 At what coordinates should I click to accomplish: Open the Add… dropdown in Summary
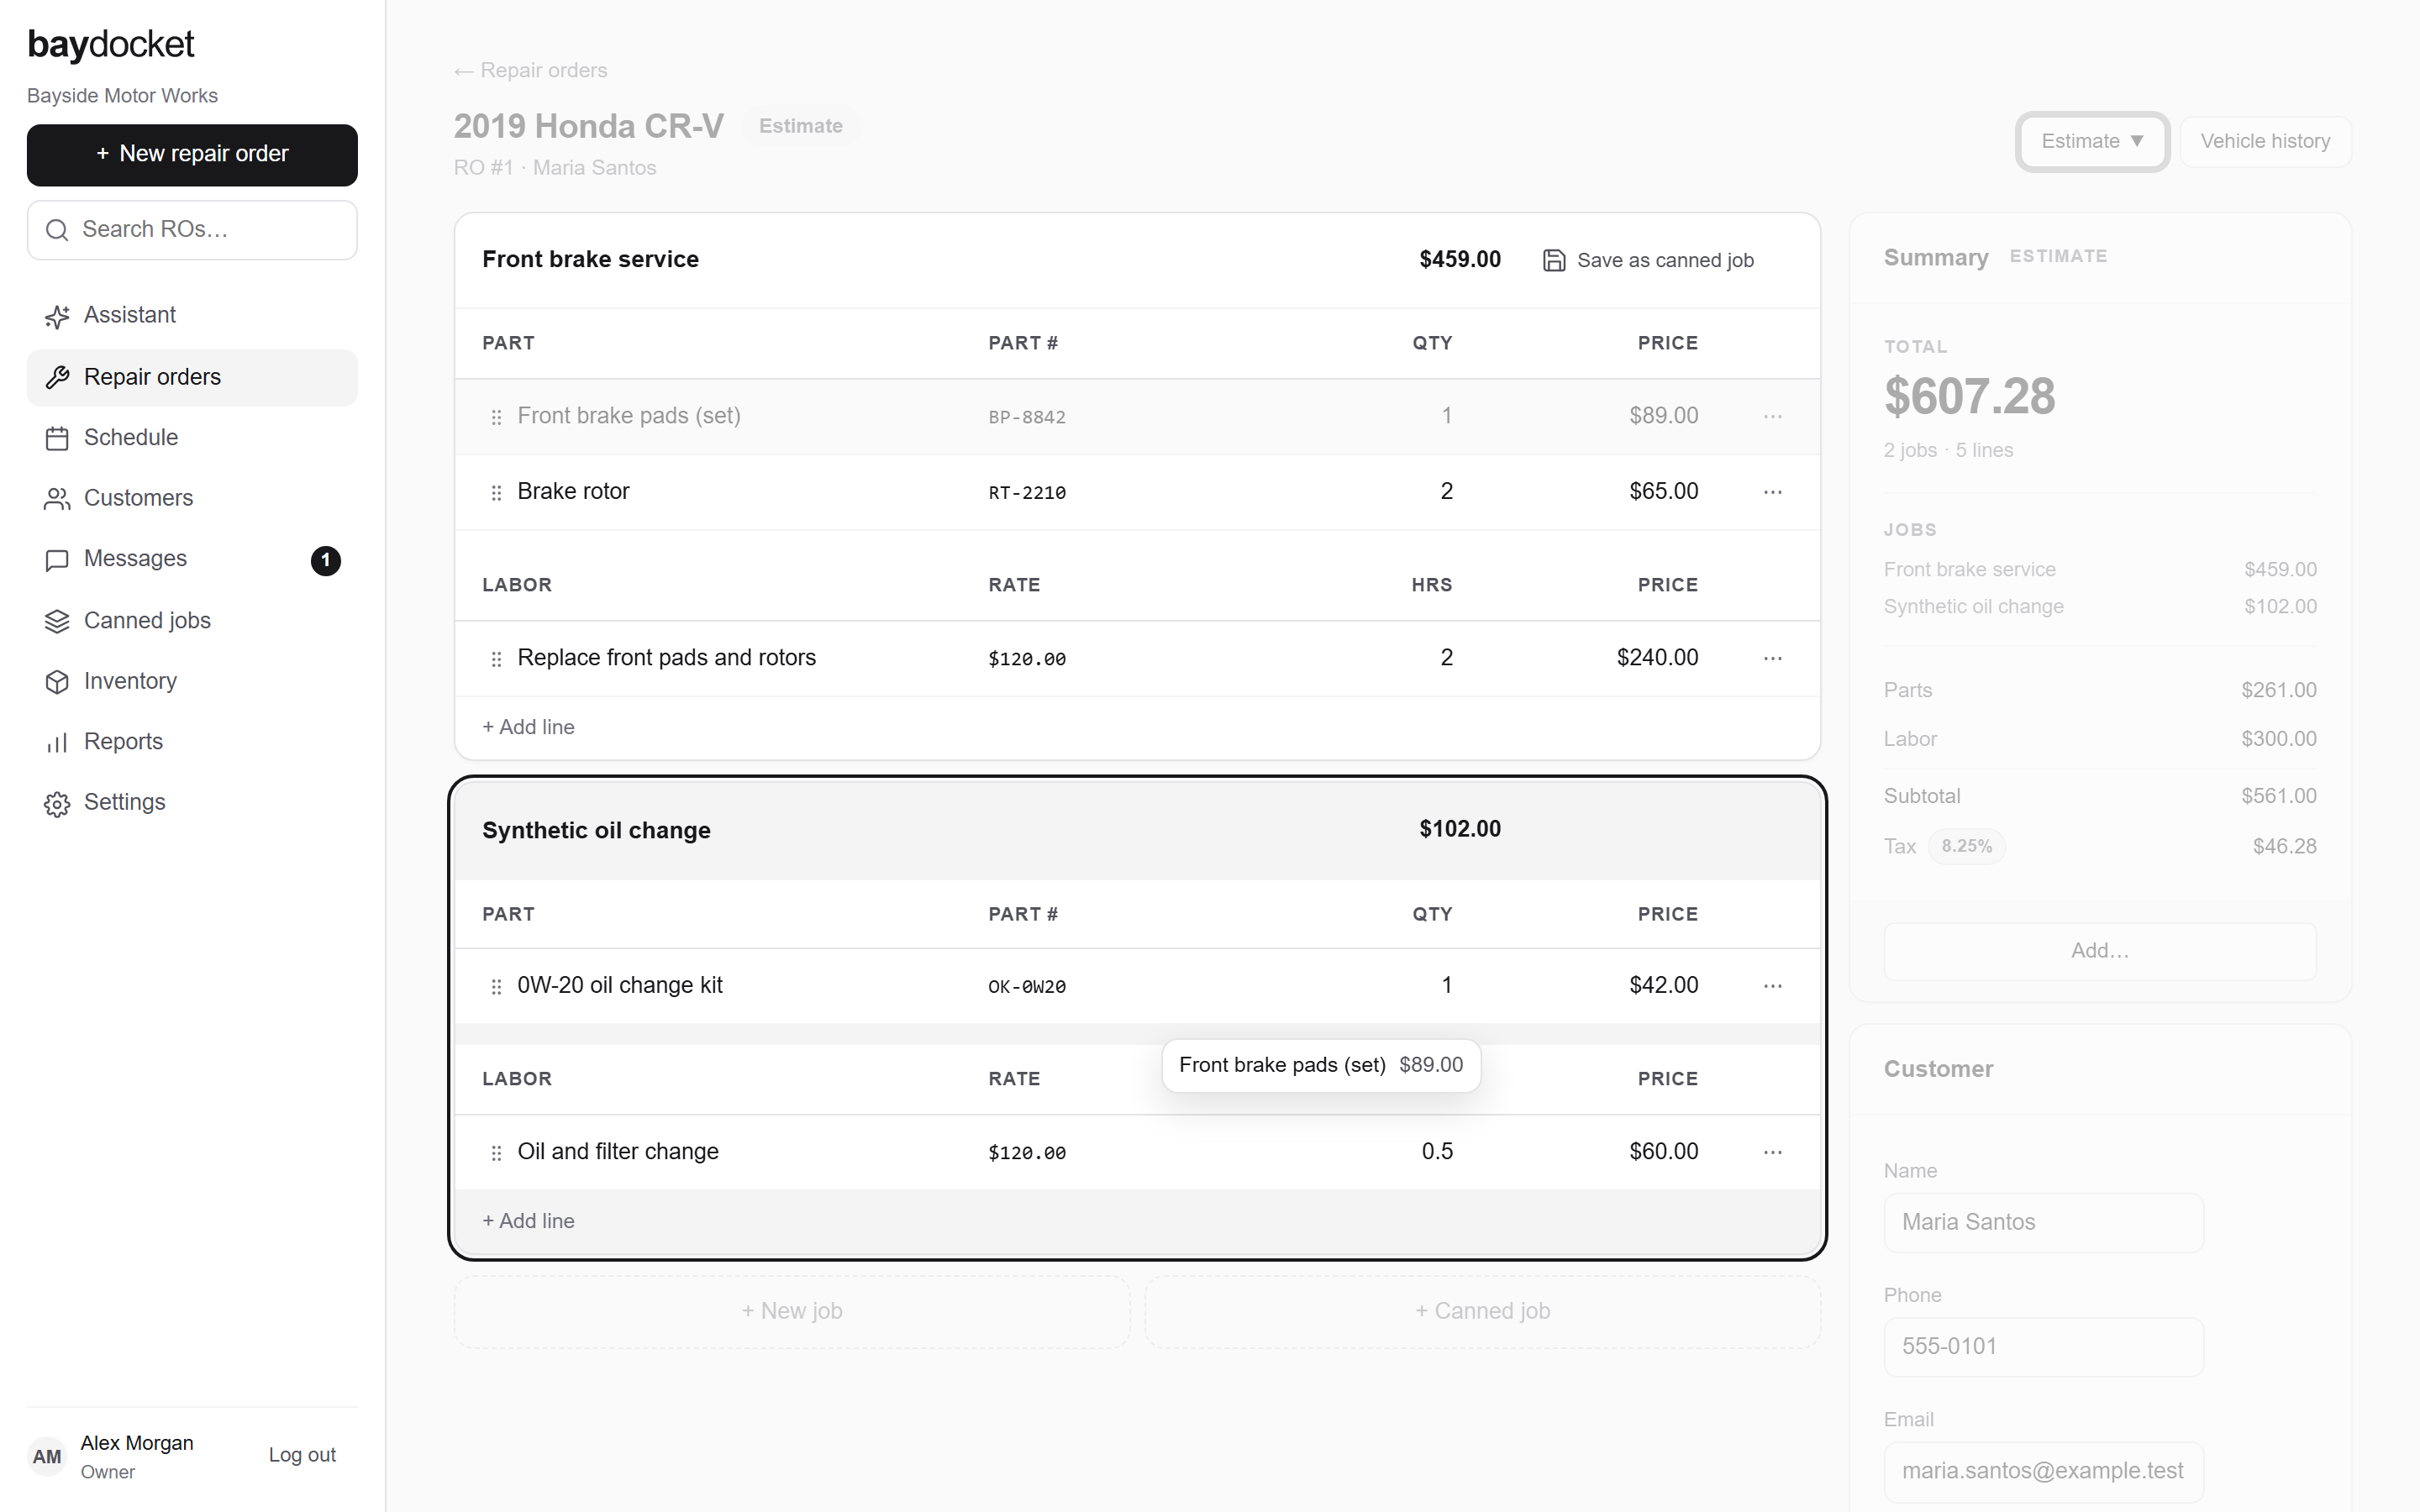(2099, 951)
